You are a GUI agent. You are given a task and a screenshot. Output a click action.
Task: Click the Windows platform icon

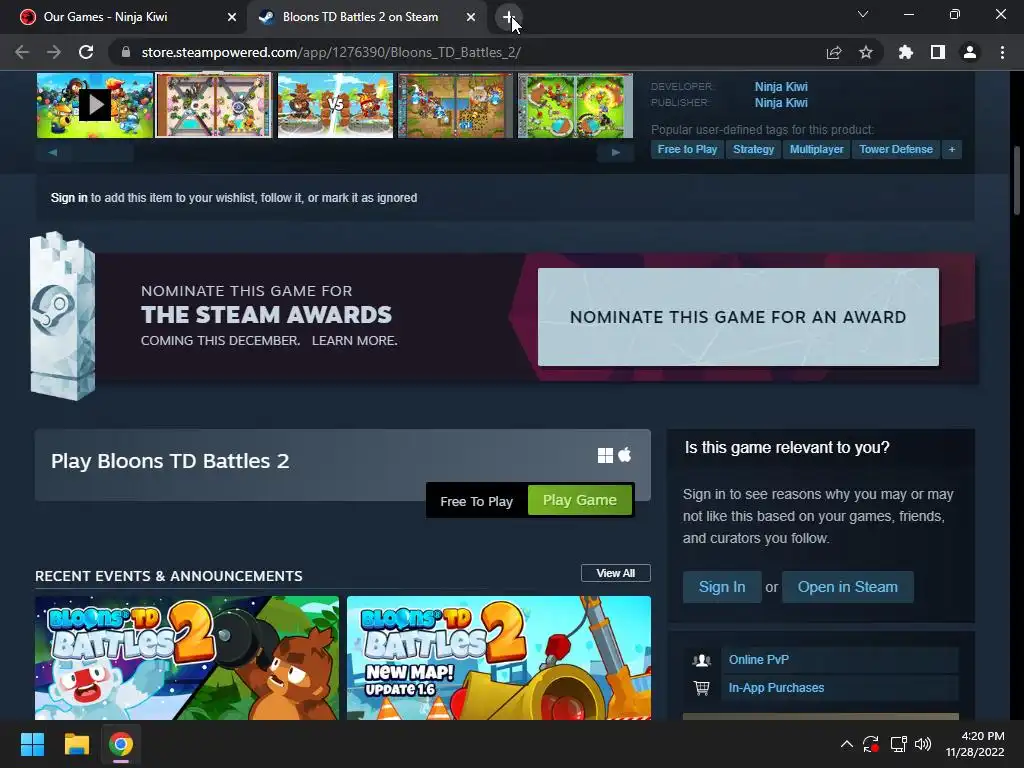point(605,455)
